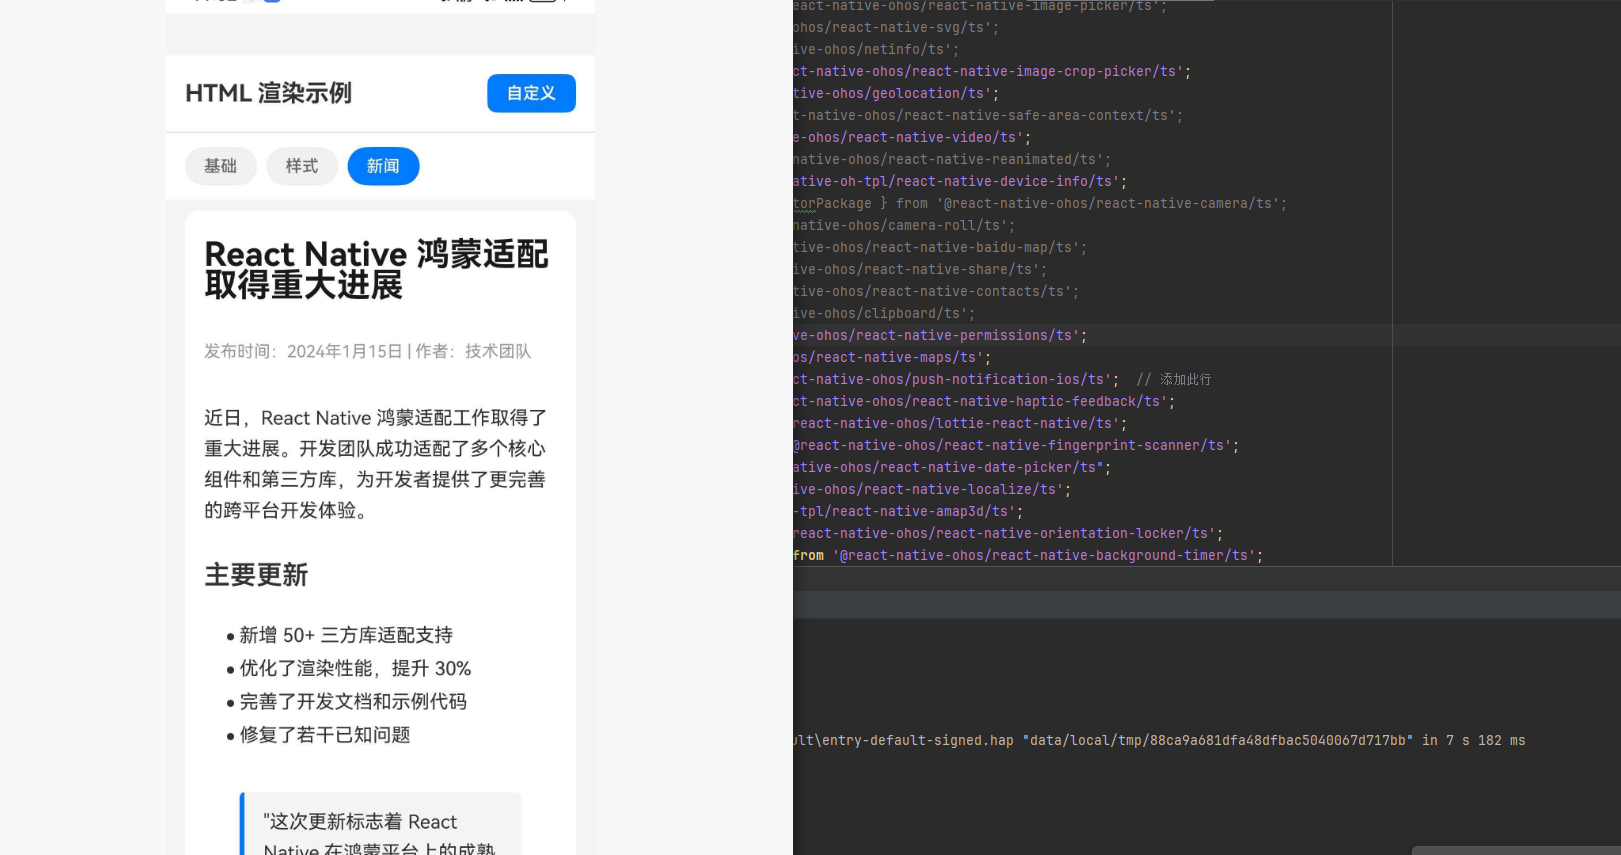Click the react-native-orientation-locker/ts import line
This screenshot has width=1621, height=855.
(1007, 533)
